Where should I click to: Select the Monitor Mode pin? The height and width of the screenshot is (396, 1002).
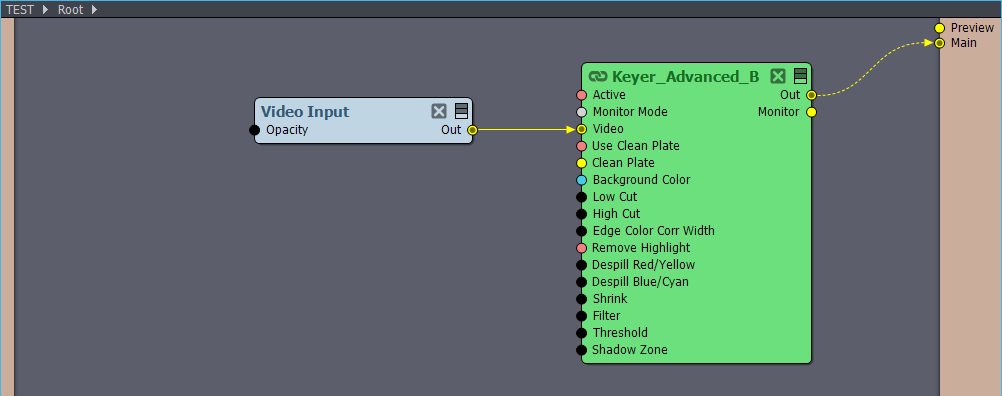pyautogui.click(x=582, y=112)
